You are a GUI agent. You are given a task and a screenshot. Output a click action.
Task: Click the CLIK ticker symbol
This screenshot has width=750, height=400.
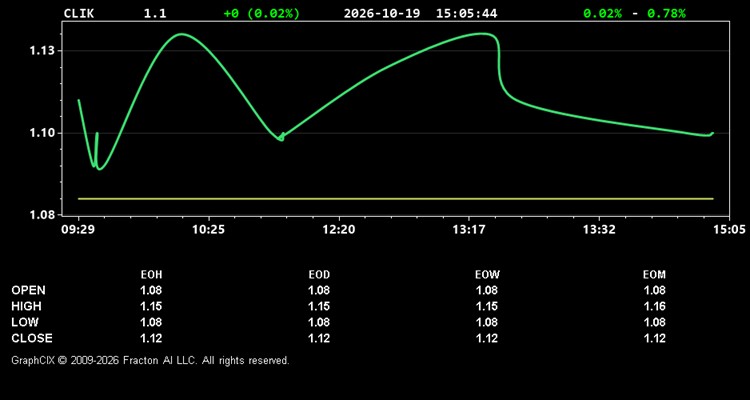79,13
